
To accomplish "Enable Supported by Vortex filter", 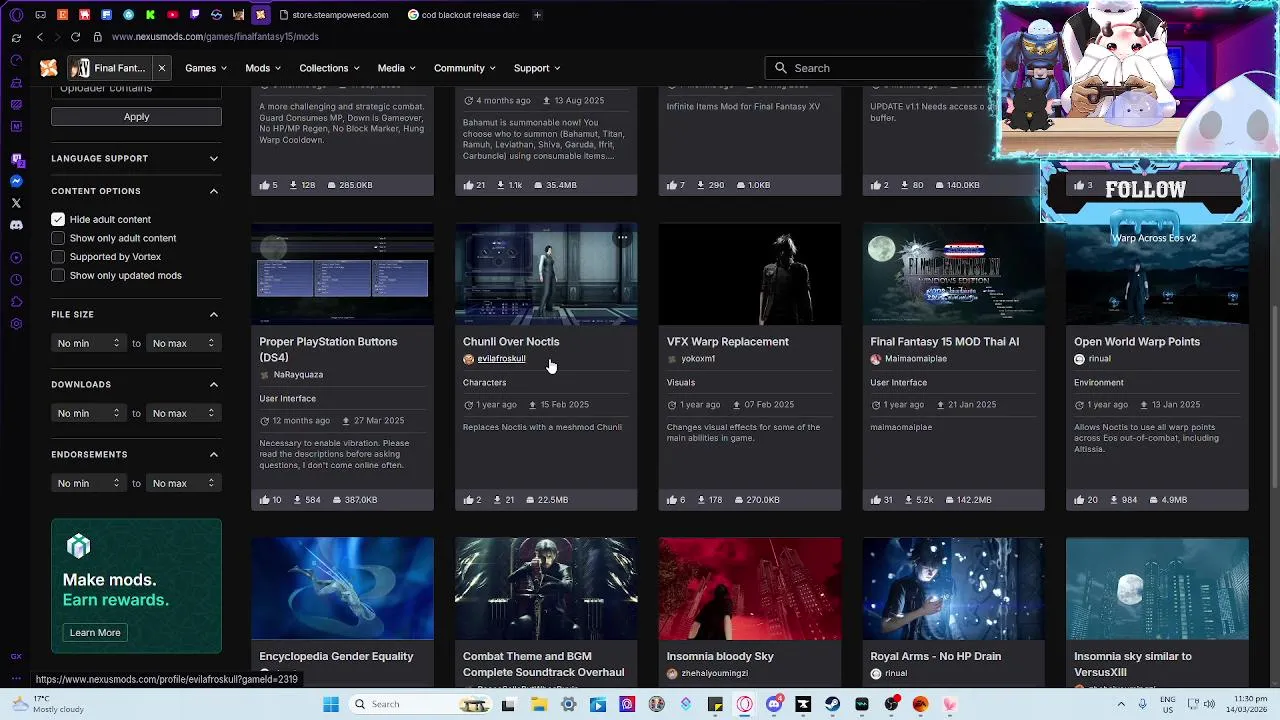I will (58, 257).
